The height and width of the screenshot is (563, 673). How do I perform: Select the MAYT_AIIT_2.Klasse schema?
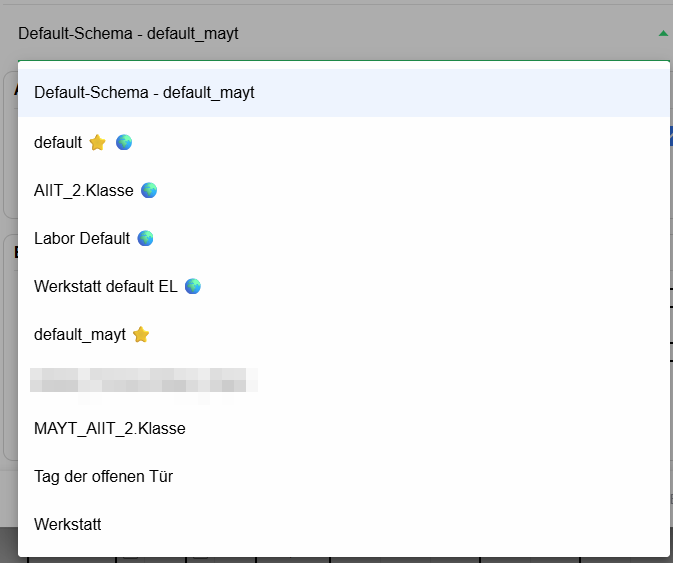pos(343,428)
